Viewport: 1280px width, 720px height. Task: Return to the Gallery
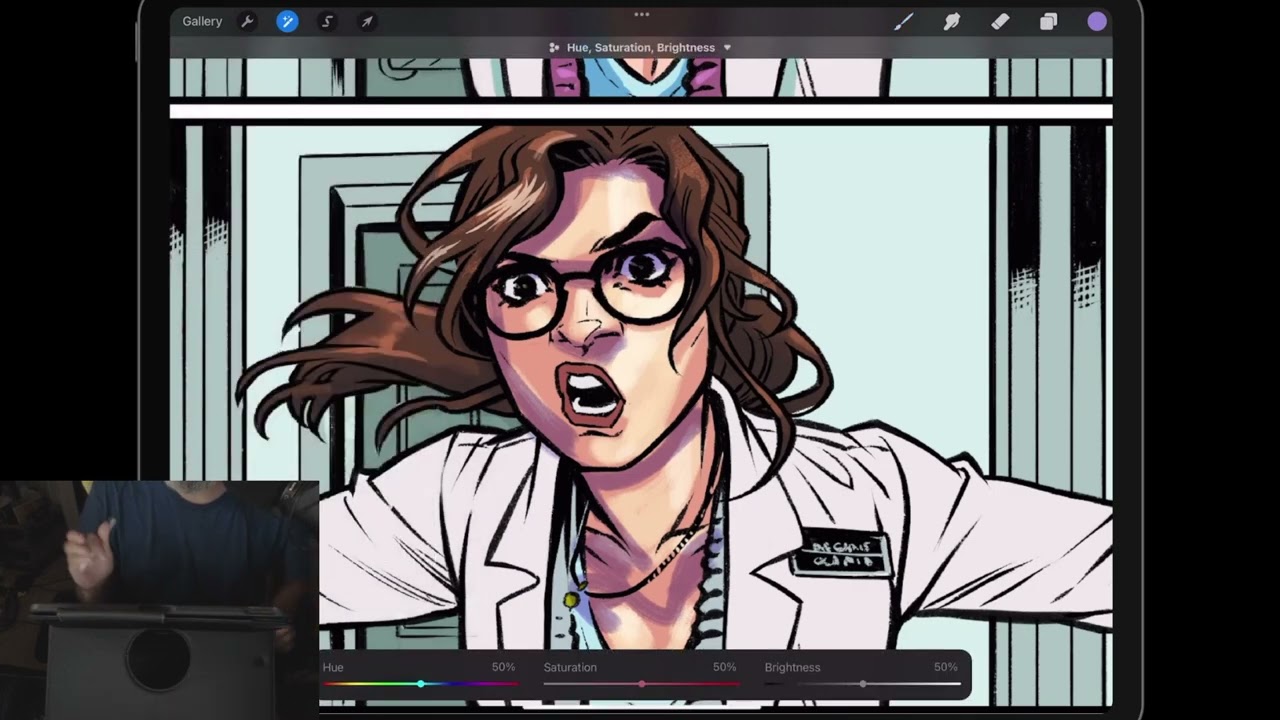[x=202, y=21]
